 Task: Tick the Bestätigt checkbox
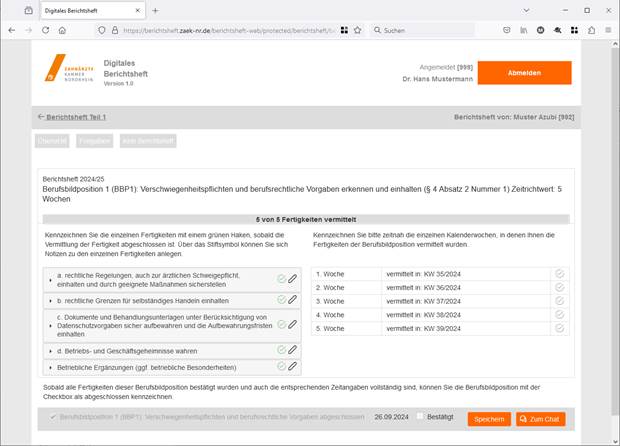tap(420, 416)
